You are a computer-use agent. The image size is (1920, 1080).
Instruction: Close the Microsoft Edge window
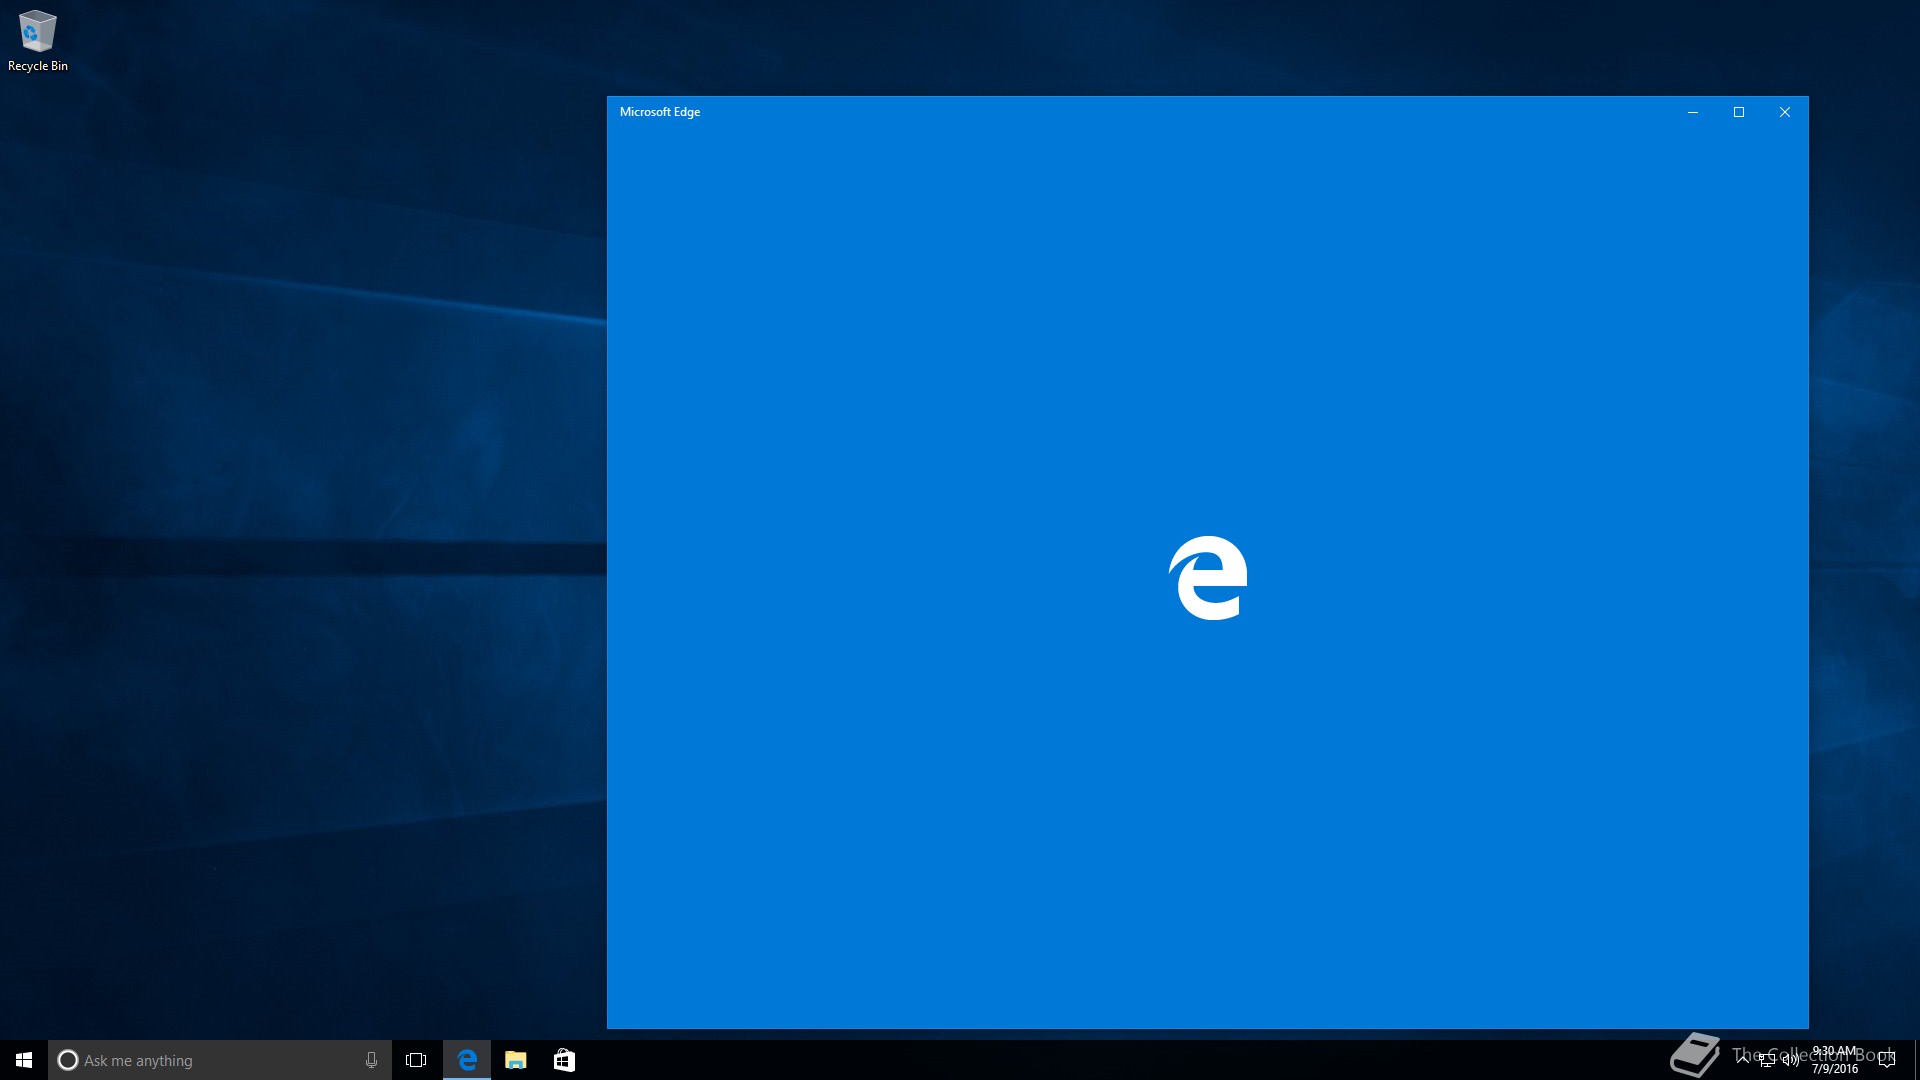[1785, 112]
